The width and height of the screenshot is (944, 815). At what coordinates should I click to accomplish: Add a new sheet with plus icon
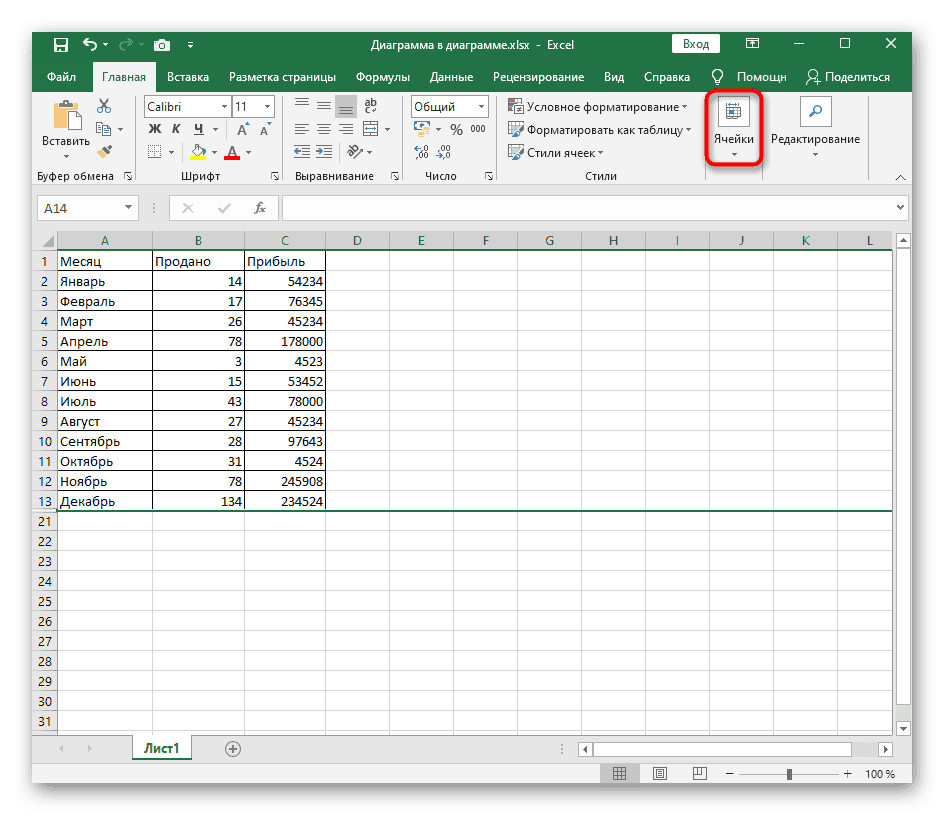click(x=233, y=748)
